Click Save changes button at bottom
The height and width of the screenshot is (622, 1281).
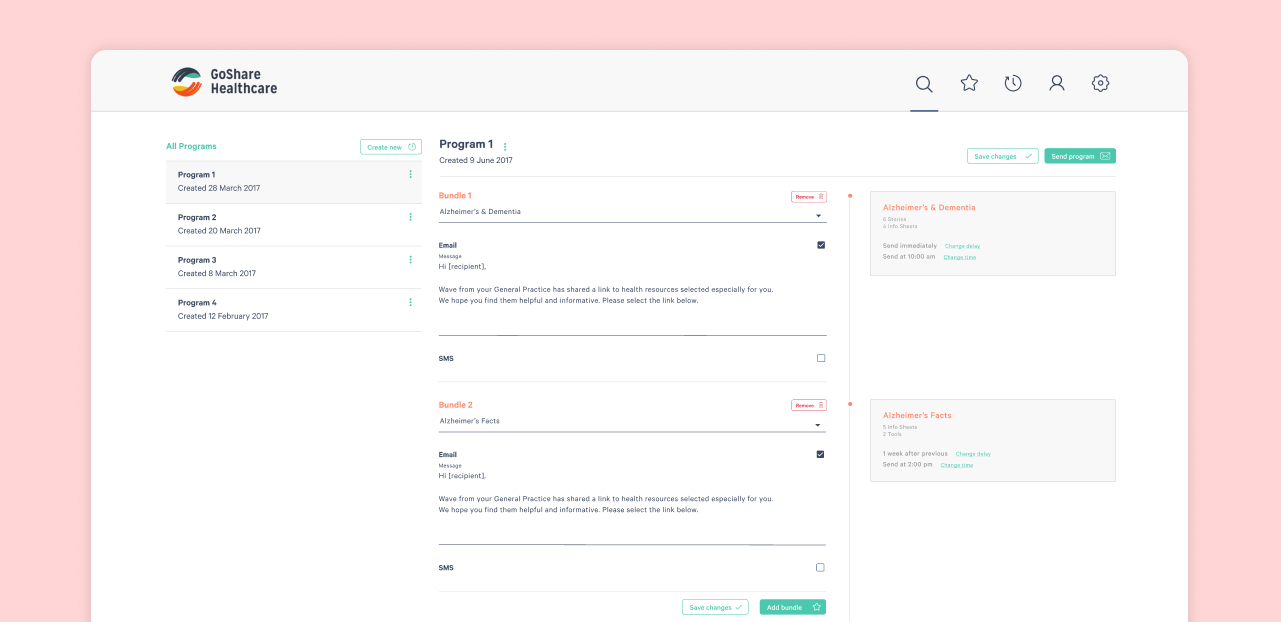tap(715, 607)
